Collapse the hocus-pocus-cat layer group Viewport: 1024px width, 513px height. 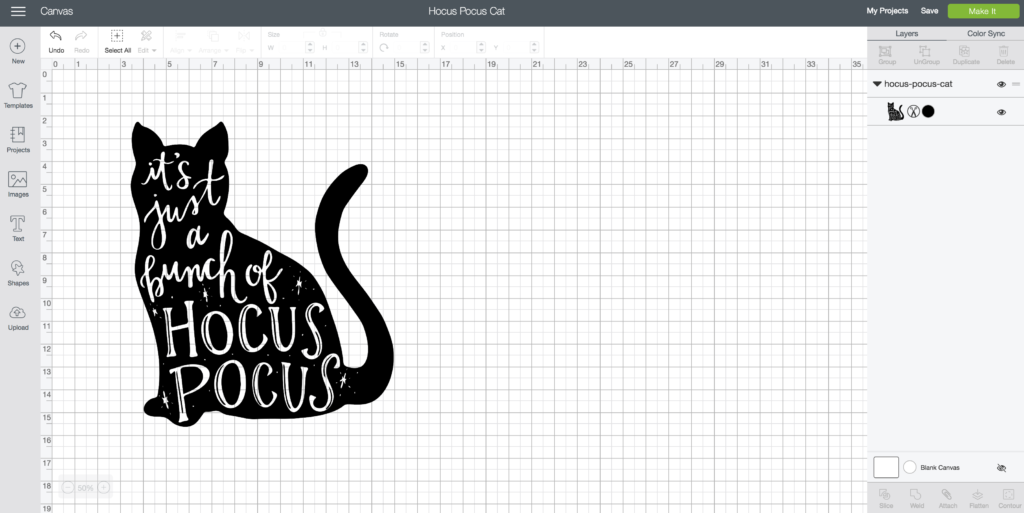tap(877, 84)
